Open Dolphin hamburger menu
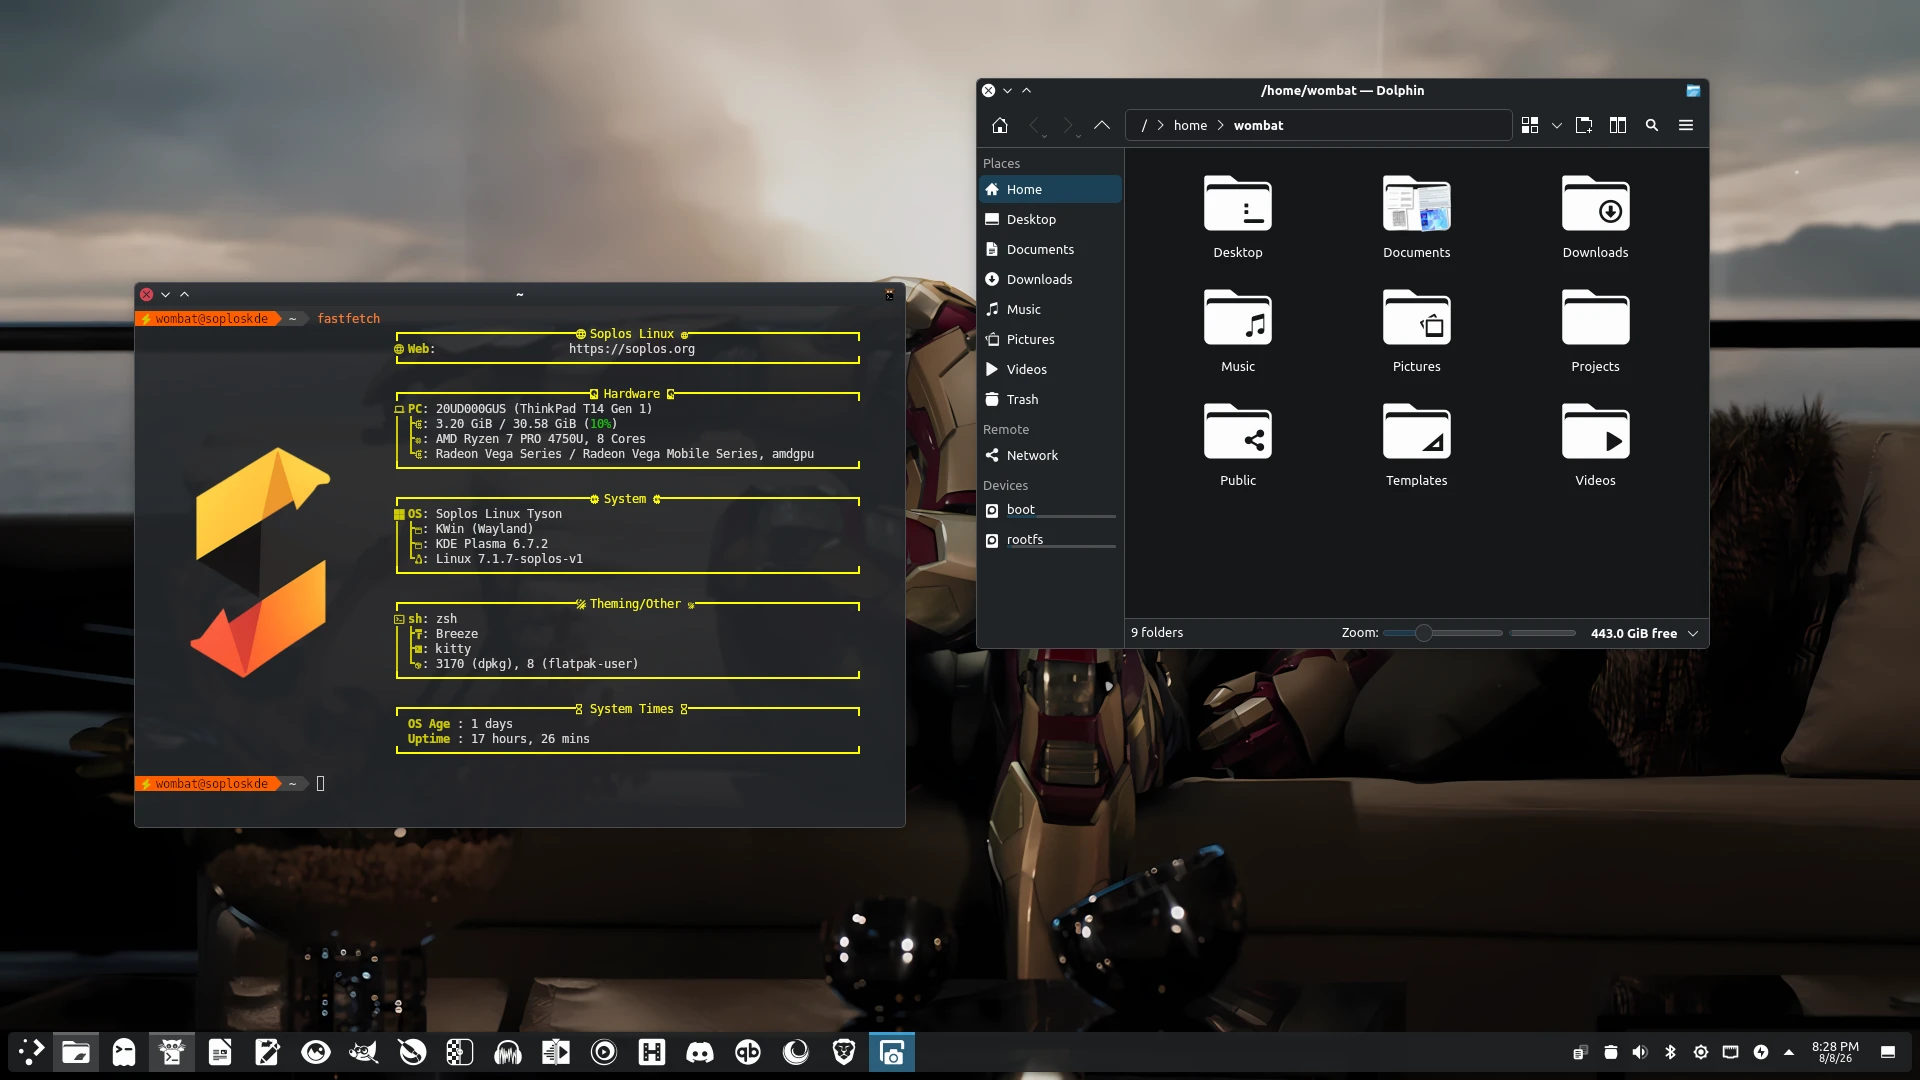 [x=1686, y=125]
